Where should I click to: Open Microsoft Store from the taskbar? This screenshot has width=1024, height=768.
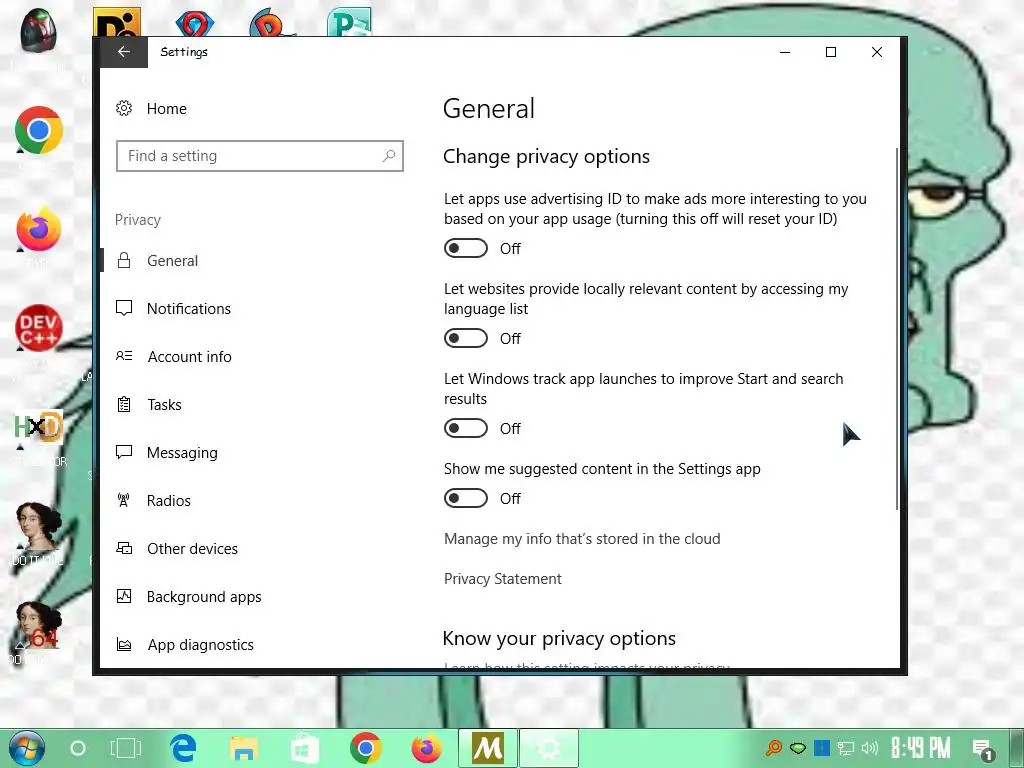click(304, 748)
